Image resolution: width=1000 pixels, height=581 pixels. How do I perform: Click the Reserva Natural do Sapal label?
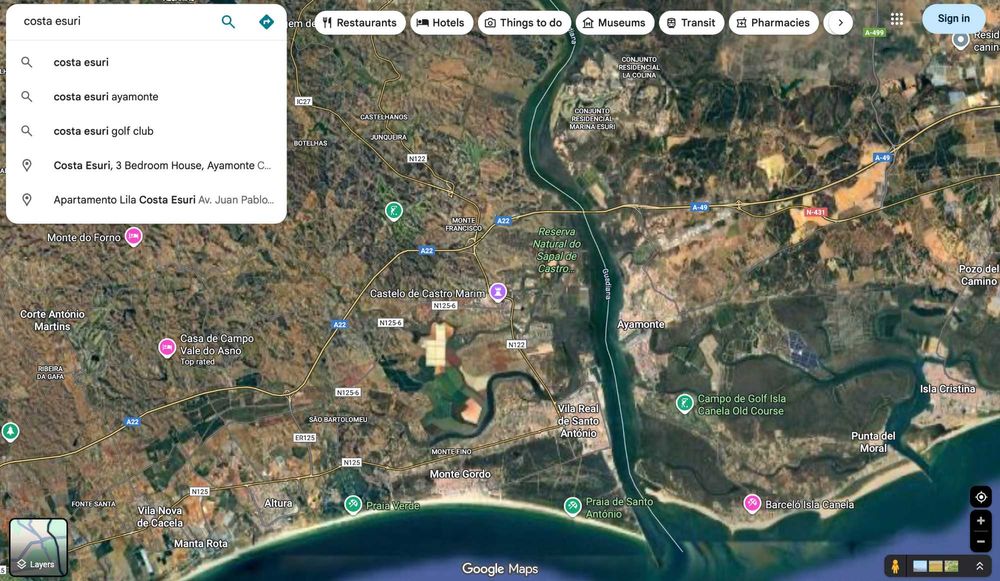pos(557,250)
